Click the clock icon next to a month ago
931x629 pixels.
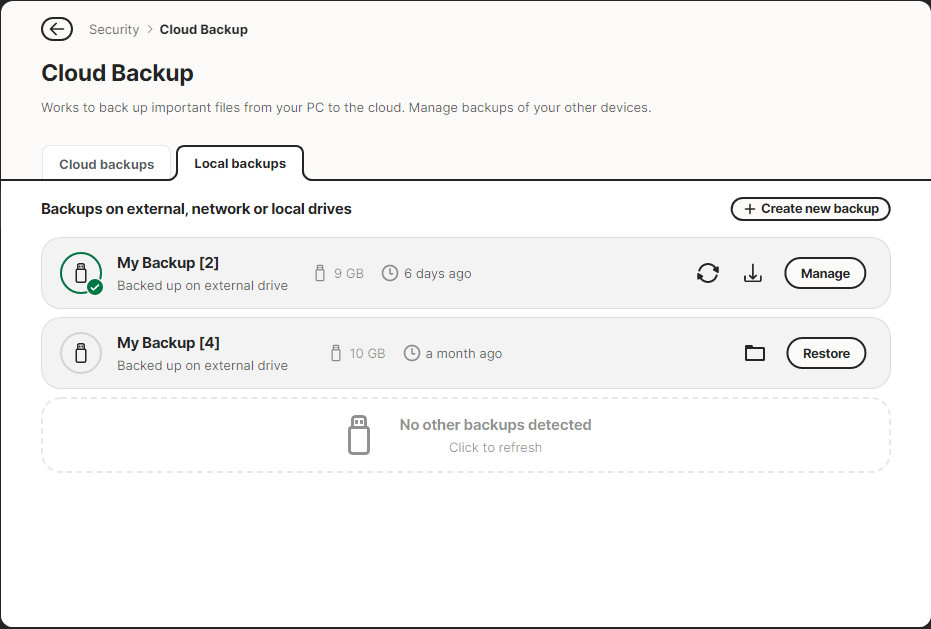click(x=411, y=353)
